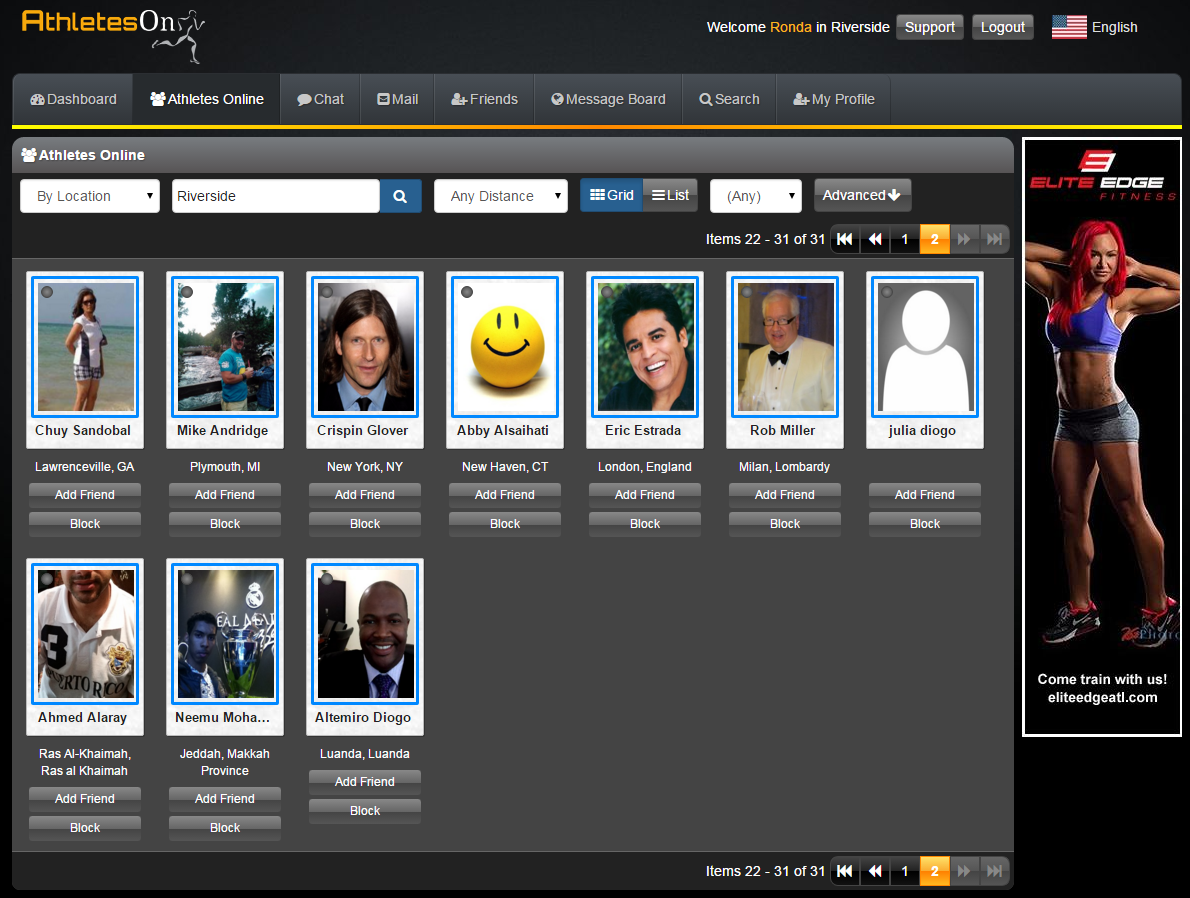The image size is (1190, 898).
Task: Jump to first page in top pagination
Action: tap(845, 239)
